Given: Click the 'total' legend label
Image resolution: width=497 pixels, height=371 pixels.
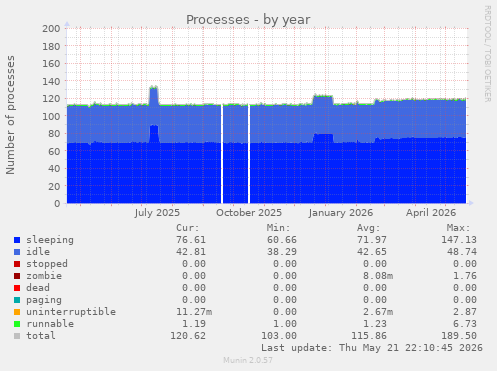Looking at the screenshot, I should [41, 336].
